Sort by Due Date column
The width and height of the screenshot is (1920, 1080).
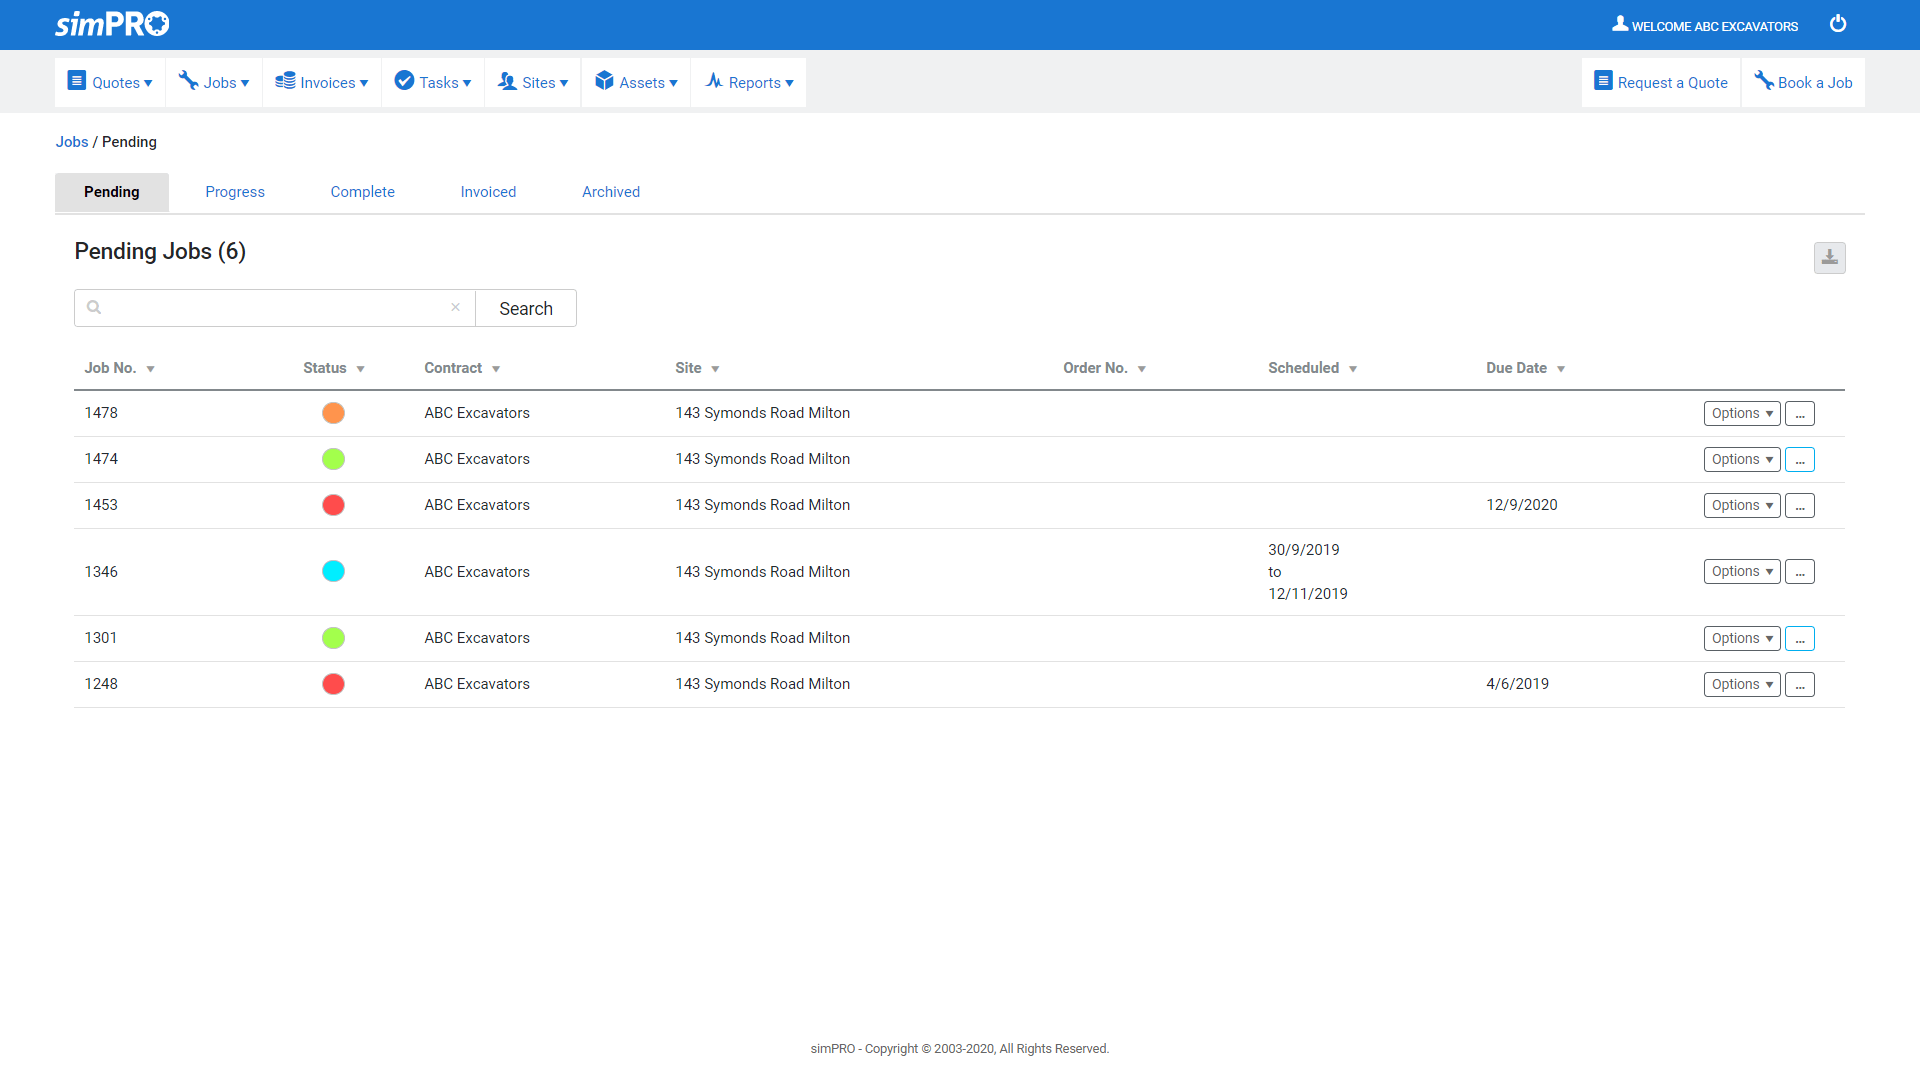click(x=1525, y=368)
